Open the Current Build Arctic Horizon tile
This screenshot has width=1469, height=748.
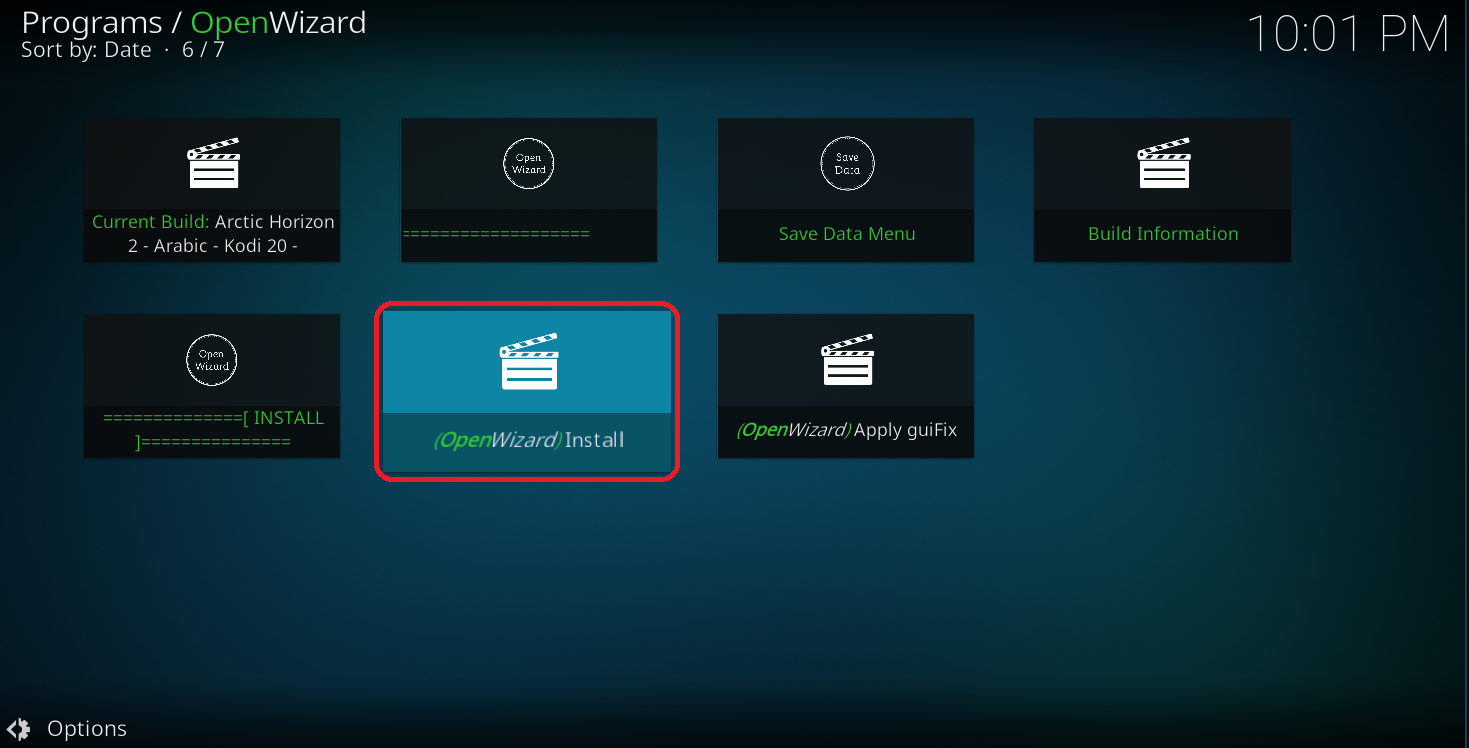coord(211,190)
